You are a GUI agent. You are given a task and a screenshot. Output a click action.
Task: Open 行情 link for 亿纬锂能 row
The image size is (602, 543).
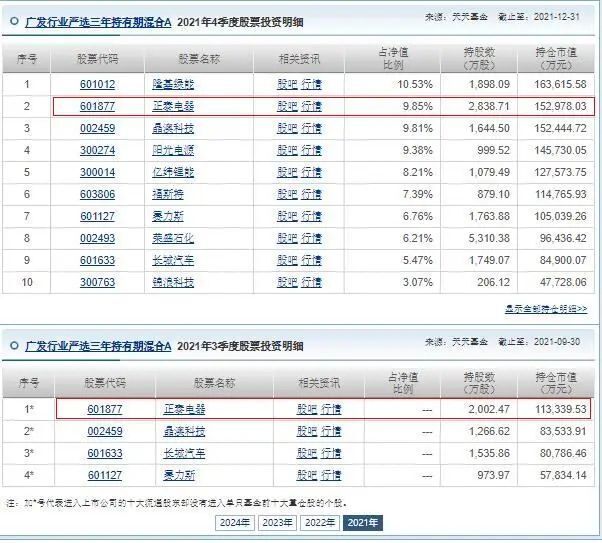point(311,172)
